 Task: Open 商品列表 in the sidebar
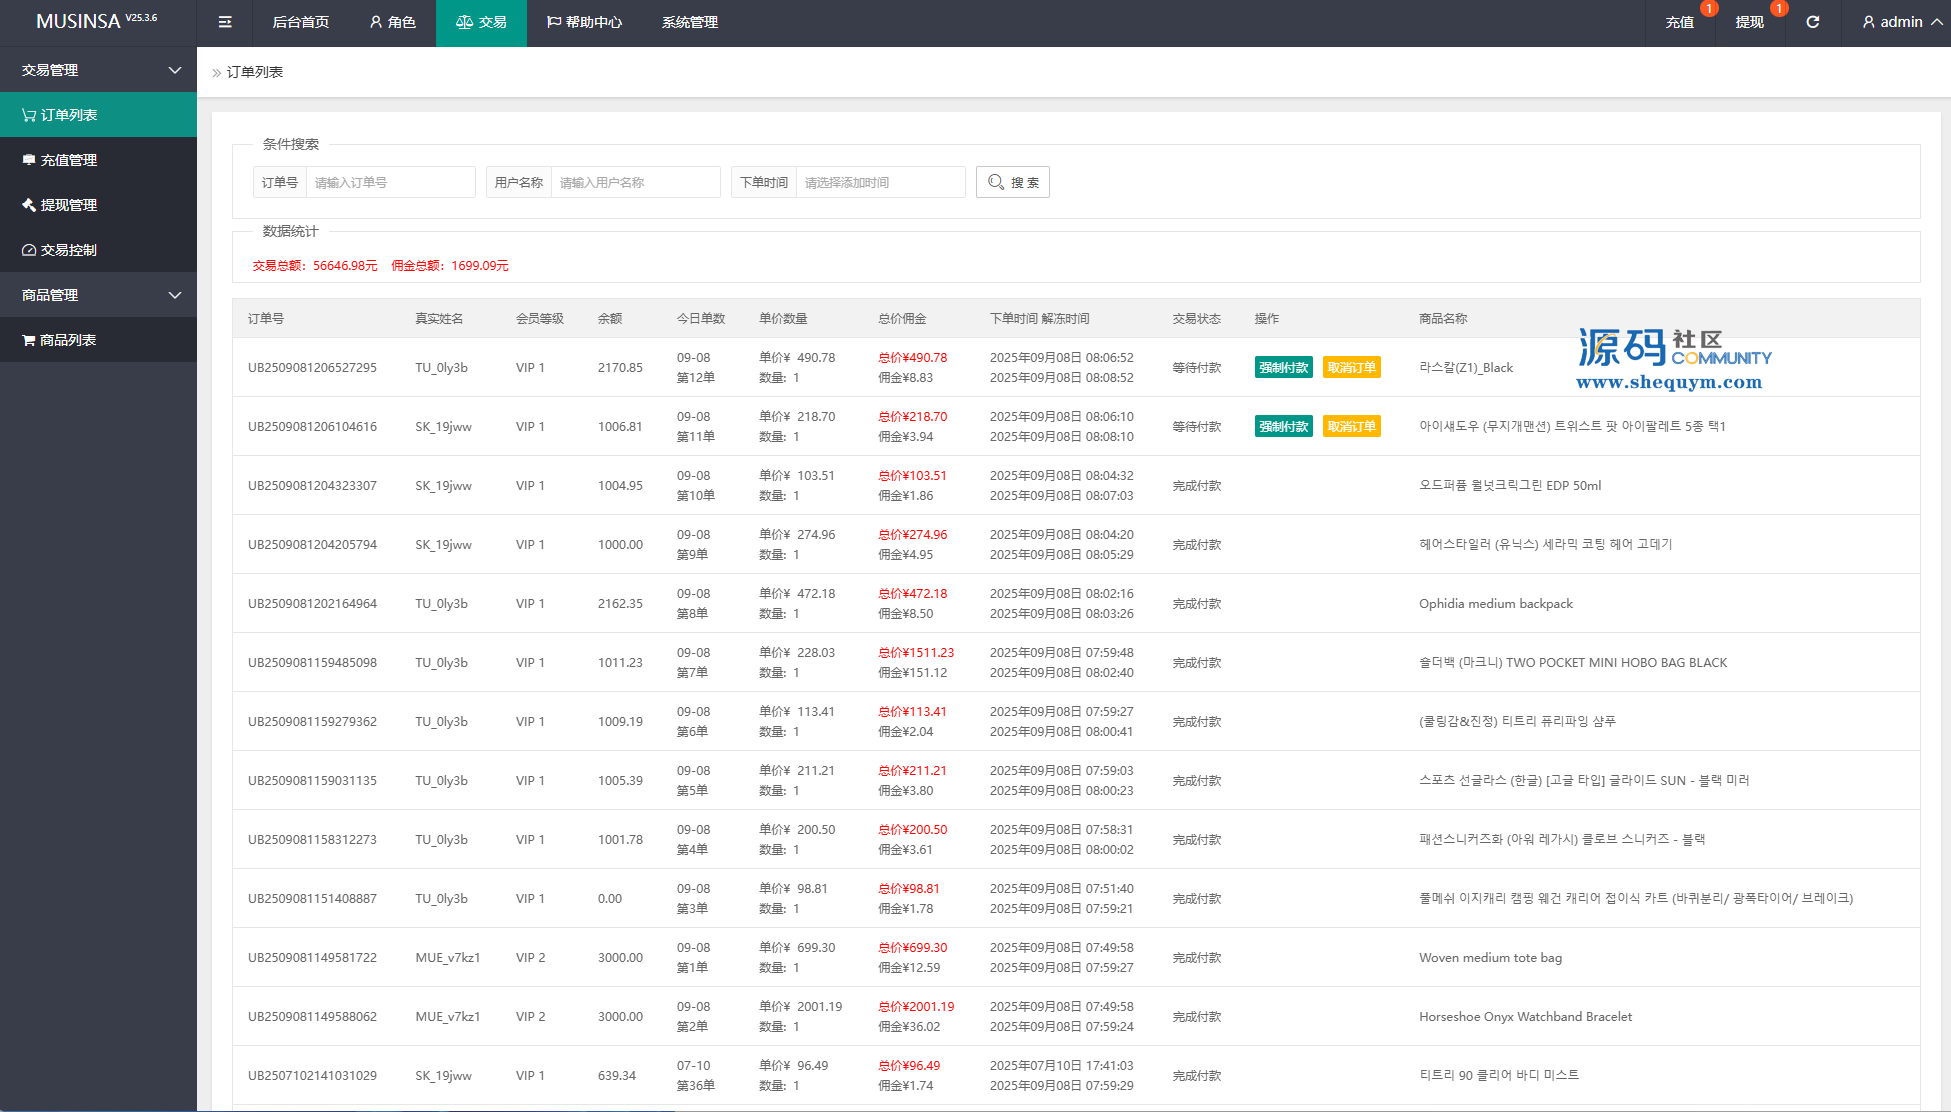pos(67,340)
